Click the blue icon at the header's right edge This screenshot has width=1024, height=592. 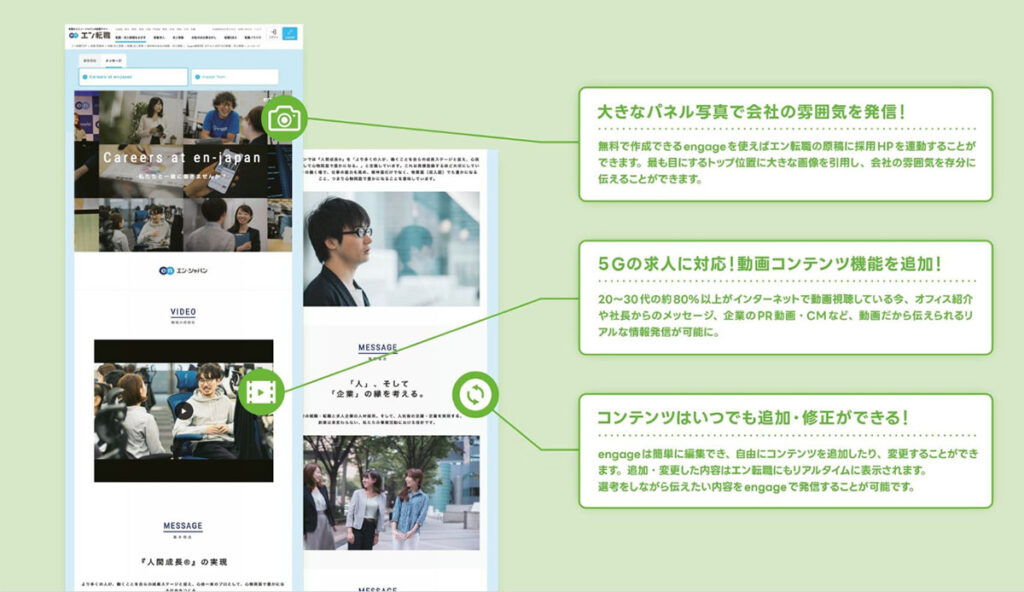pos(289,34)
